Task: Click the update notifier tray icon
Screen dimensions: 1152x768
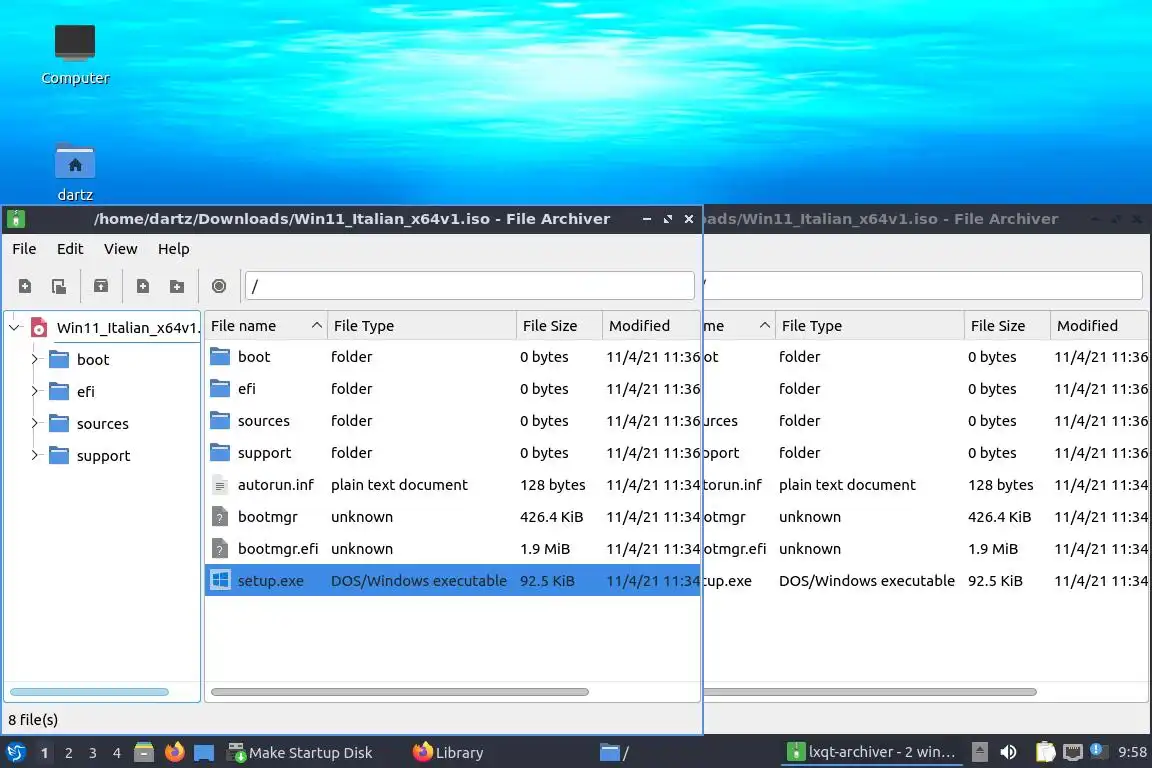Action: tap(1097, 750)
